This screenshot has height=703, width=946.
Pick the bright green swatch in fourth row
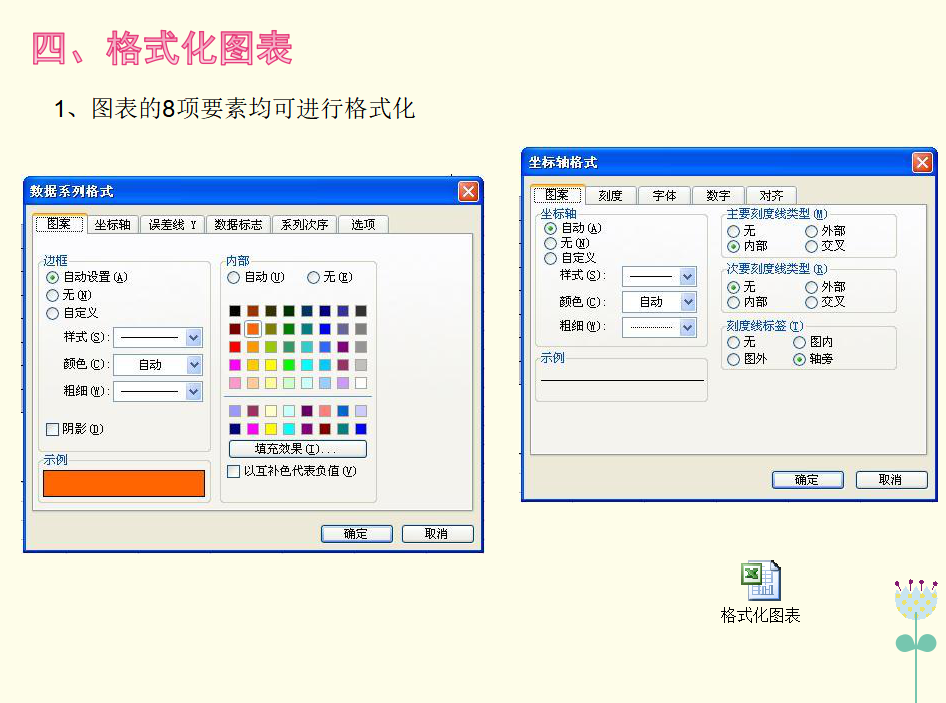pos(289,365)
